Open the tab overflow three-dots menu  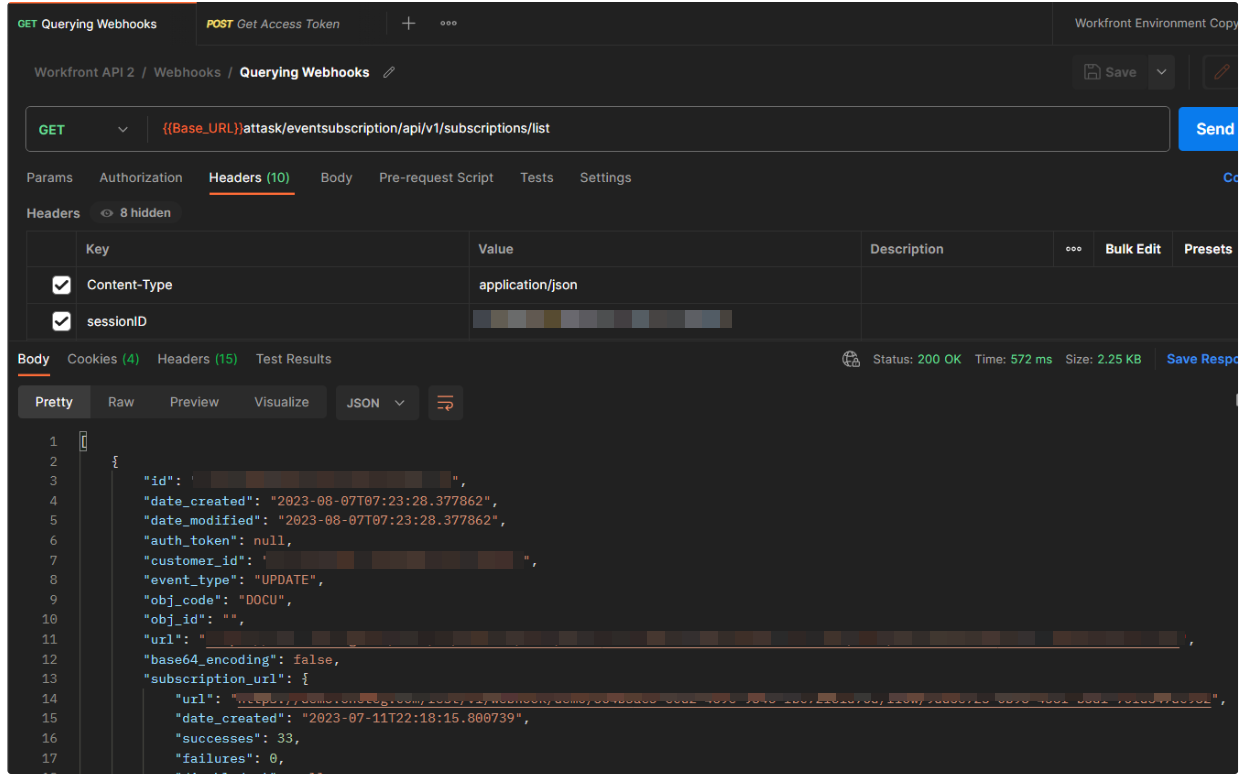coord(448,24)
